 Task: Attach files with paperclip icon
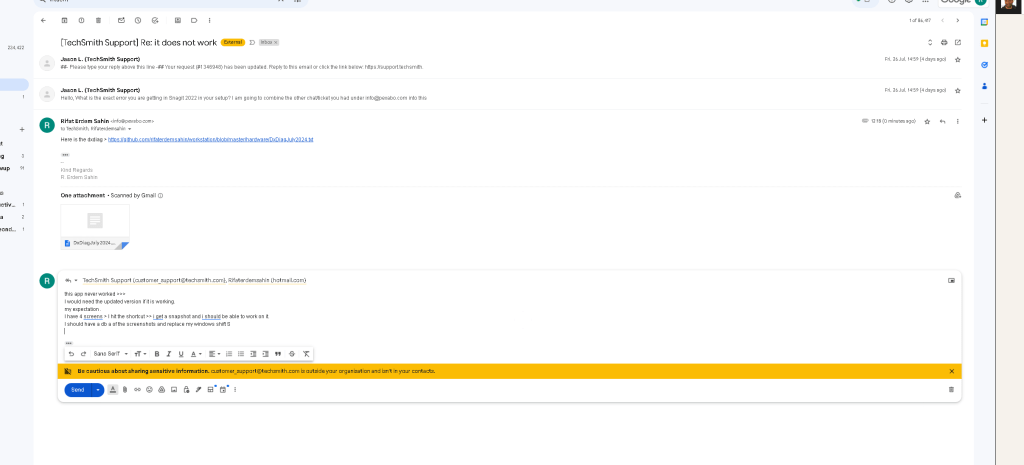coord(125,390)
